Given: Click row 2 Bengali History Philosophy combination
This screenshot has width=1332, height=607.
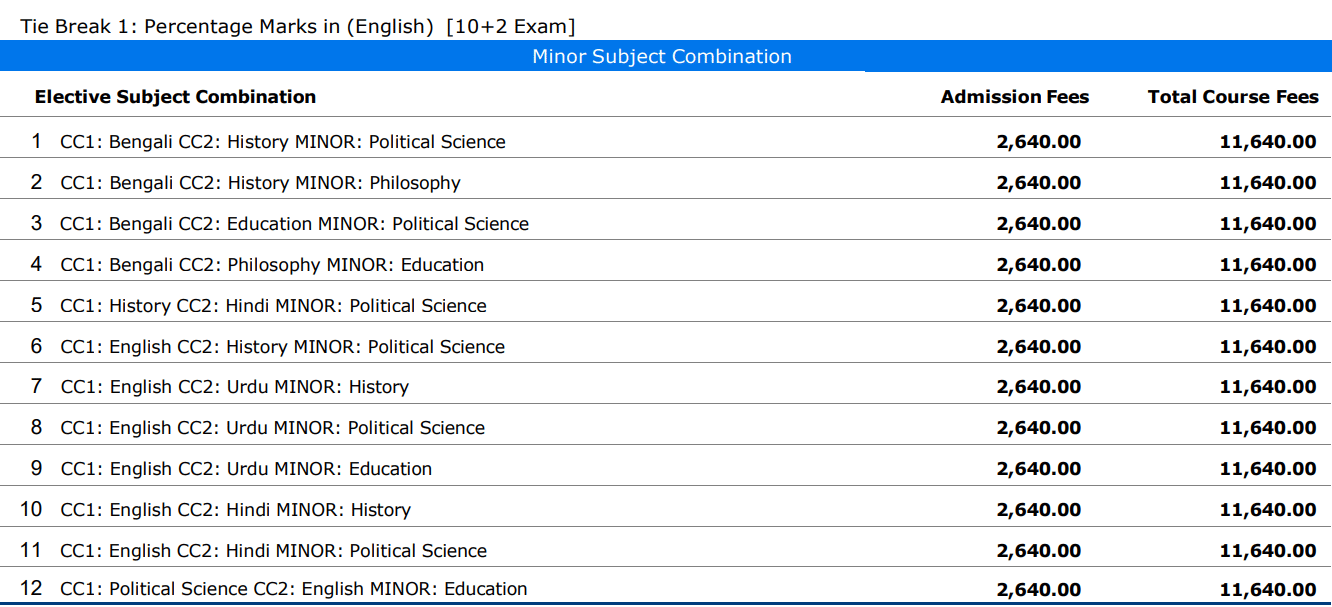Looking at the screenshot, I should tap(260, 183).
